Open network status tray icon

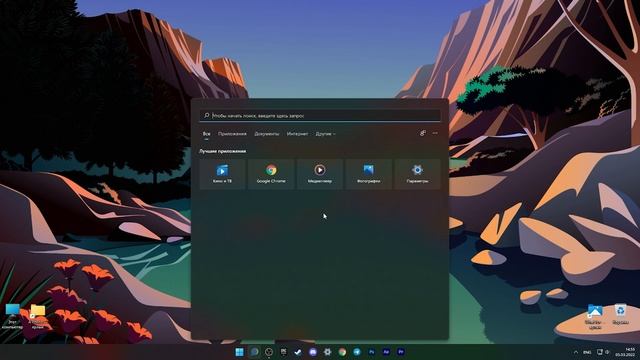pyautogui.click(x=600, y=352)
